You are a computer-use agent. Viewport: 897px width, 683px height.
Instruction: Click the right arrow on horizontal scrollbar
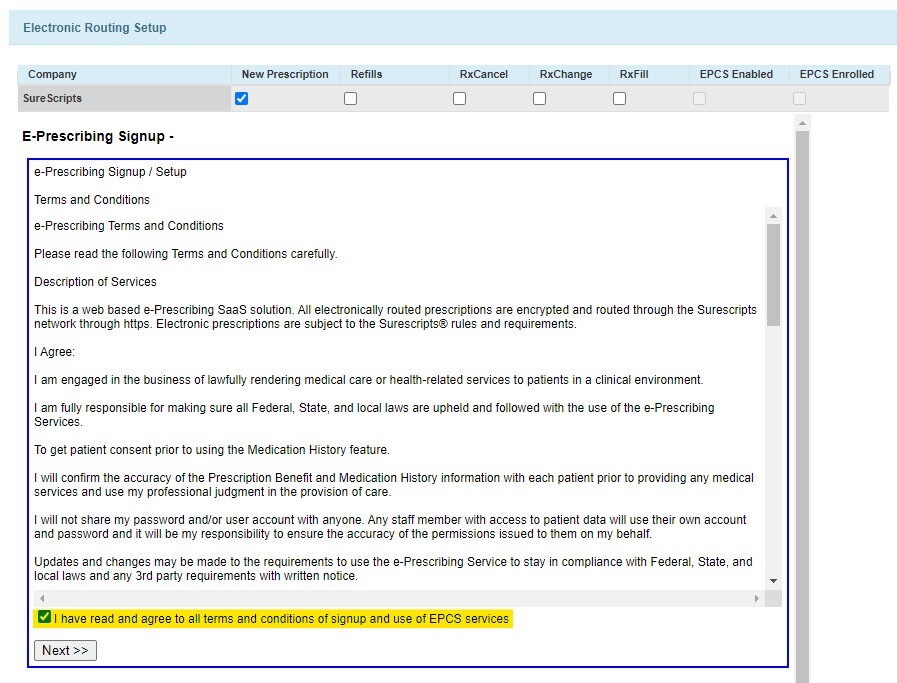(x=758, y=598)
